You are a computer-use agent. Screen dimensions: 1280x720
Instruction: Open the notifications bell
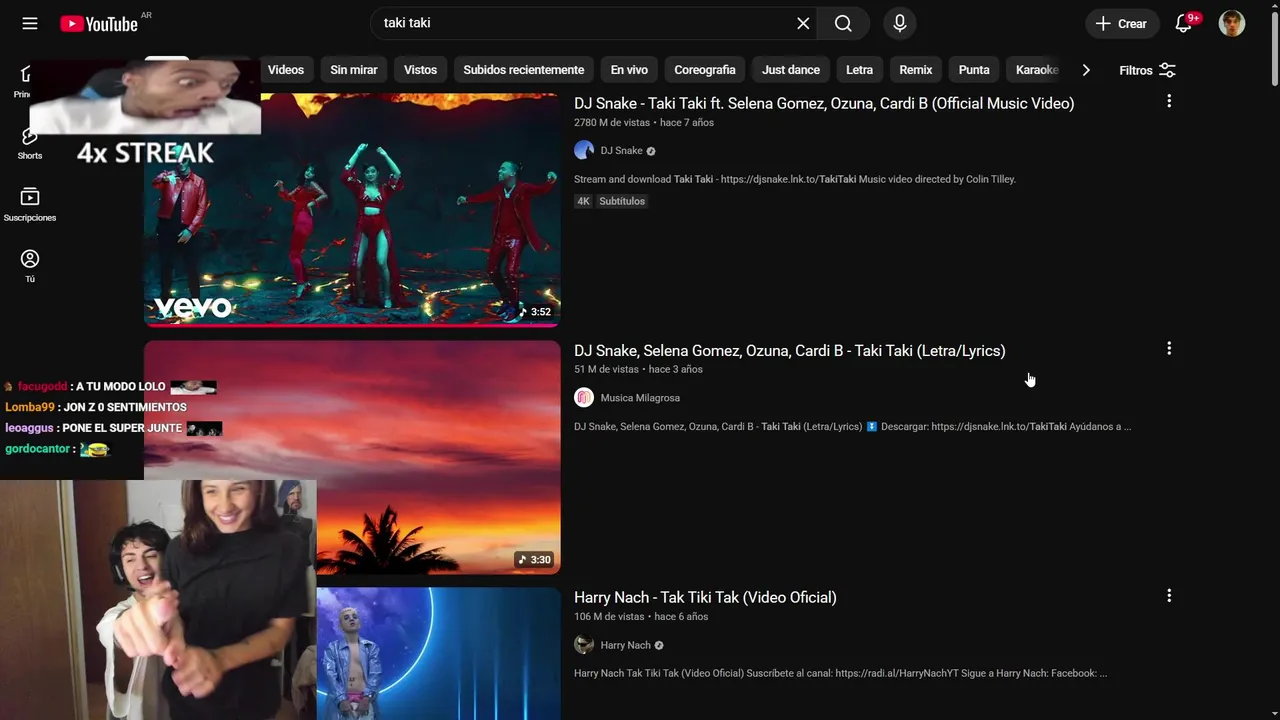click(x=1183, y=23)
